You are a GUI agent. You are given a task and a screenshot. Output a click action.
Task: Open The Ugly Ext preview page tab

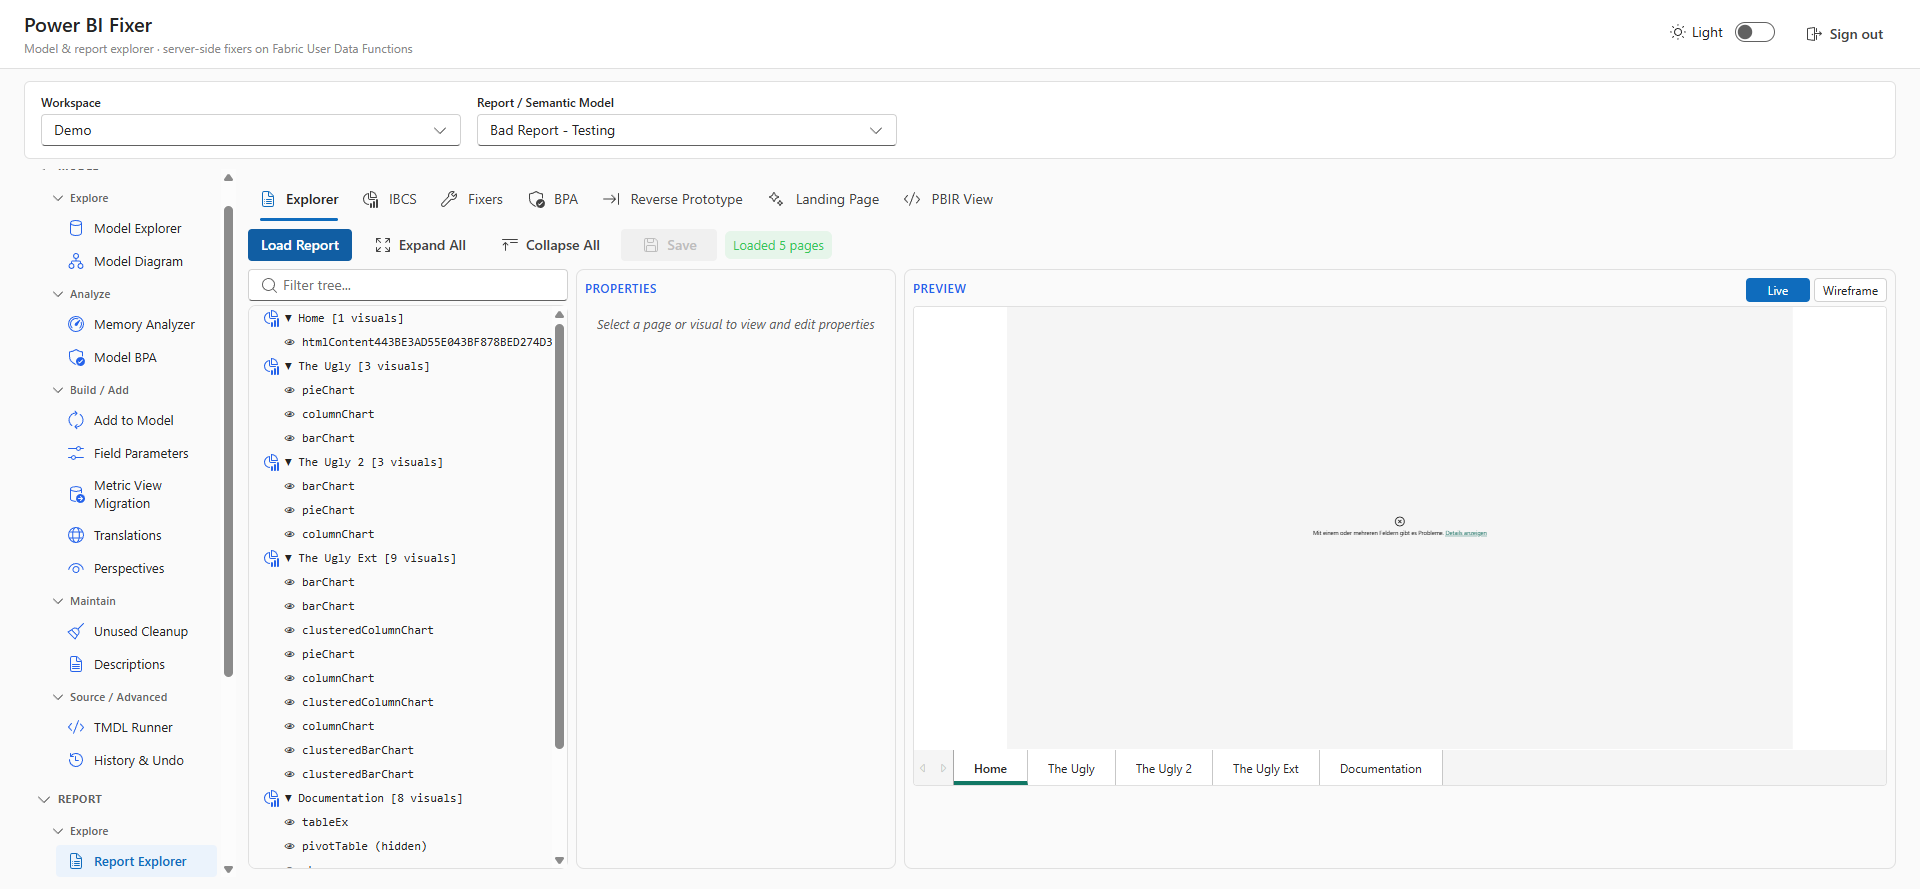pyautogui.click(x=1265, y=768)
